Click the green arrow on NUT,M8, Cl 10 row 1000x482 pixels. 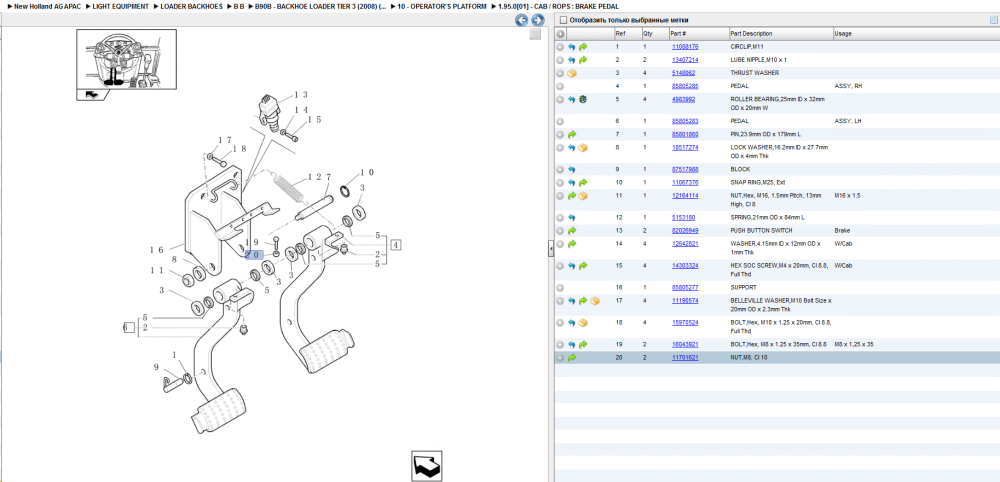pyautogui.click(x=571, y=358)
